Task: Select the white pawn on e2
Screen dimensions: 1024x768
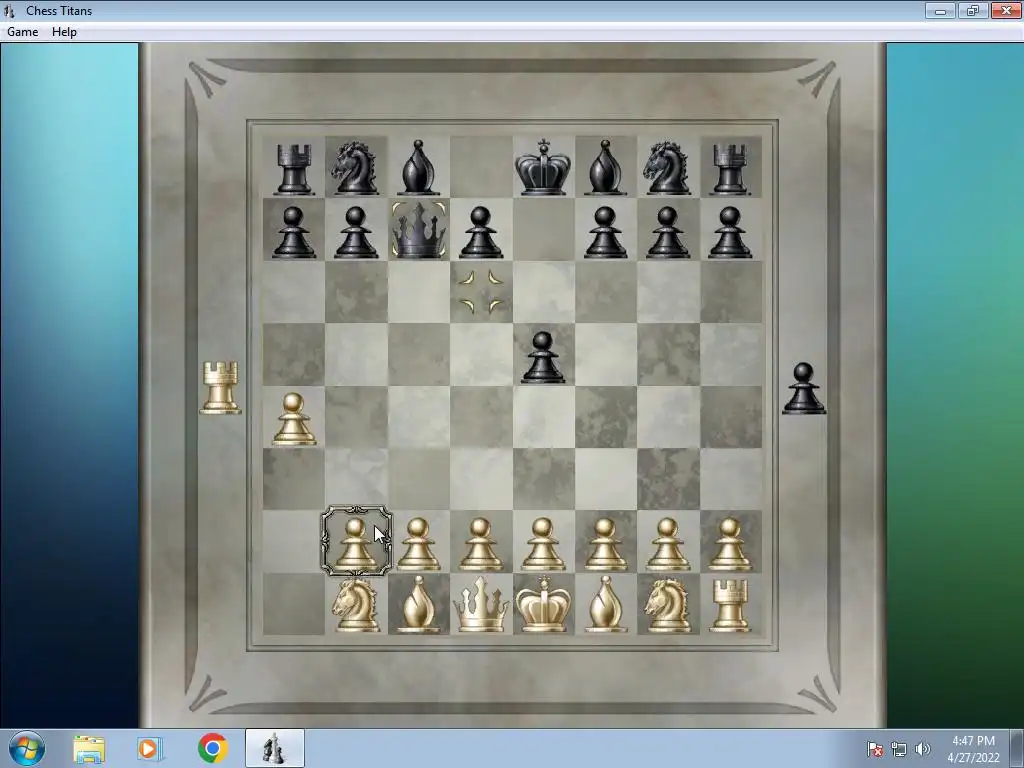Action: click(x=543, y=545)
